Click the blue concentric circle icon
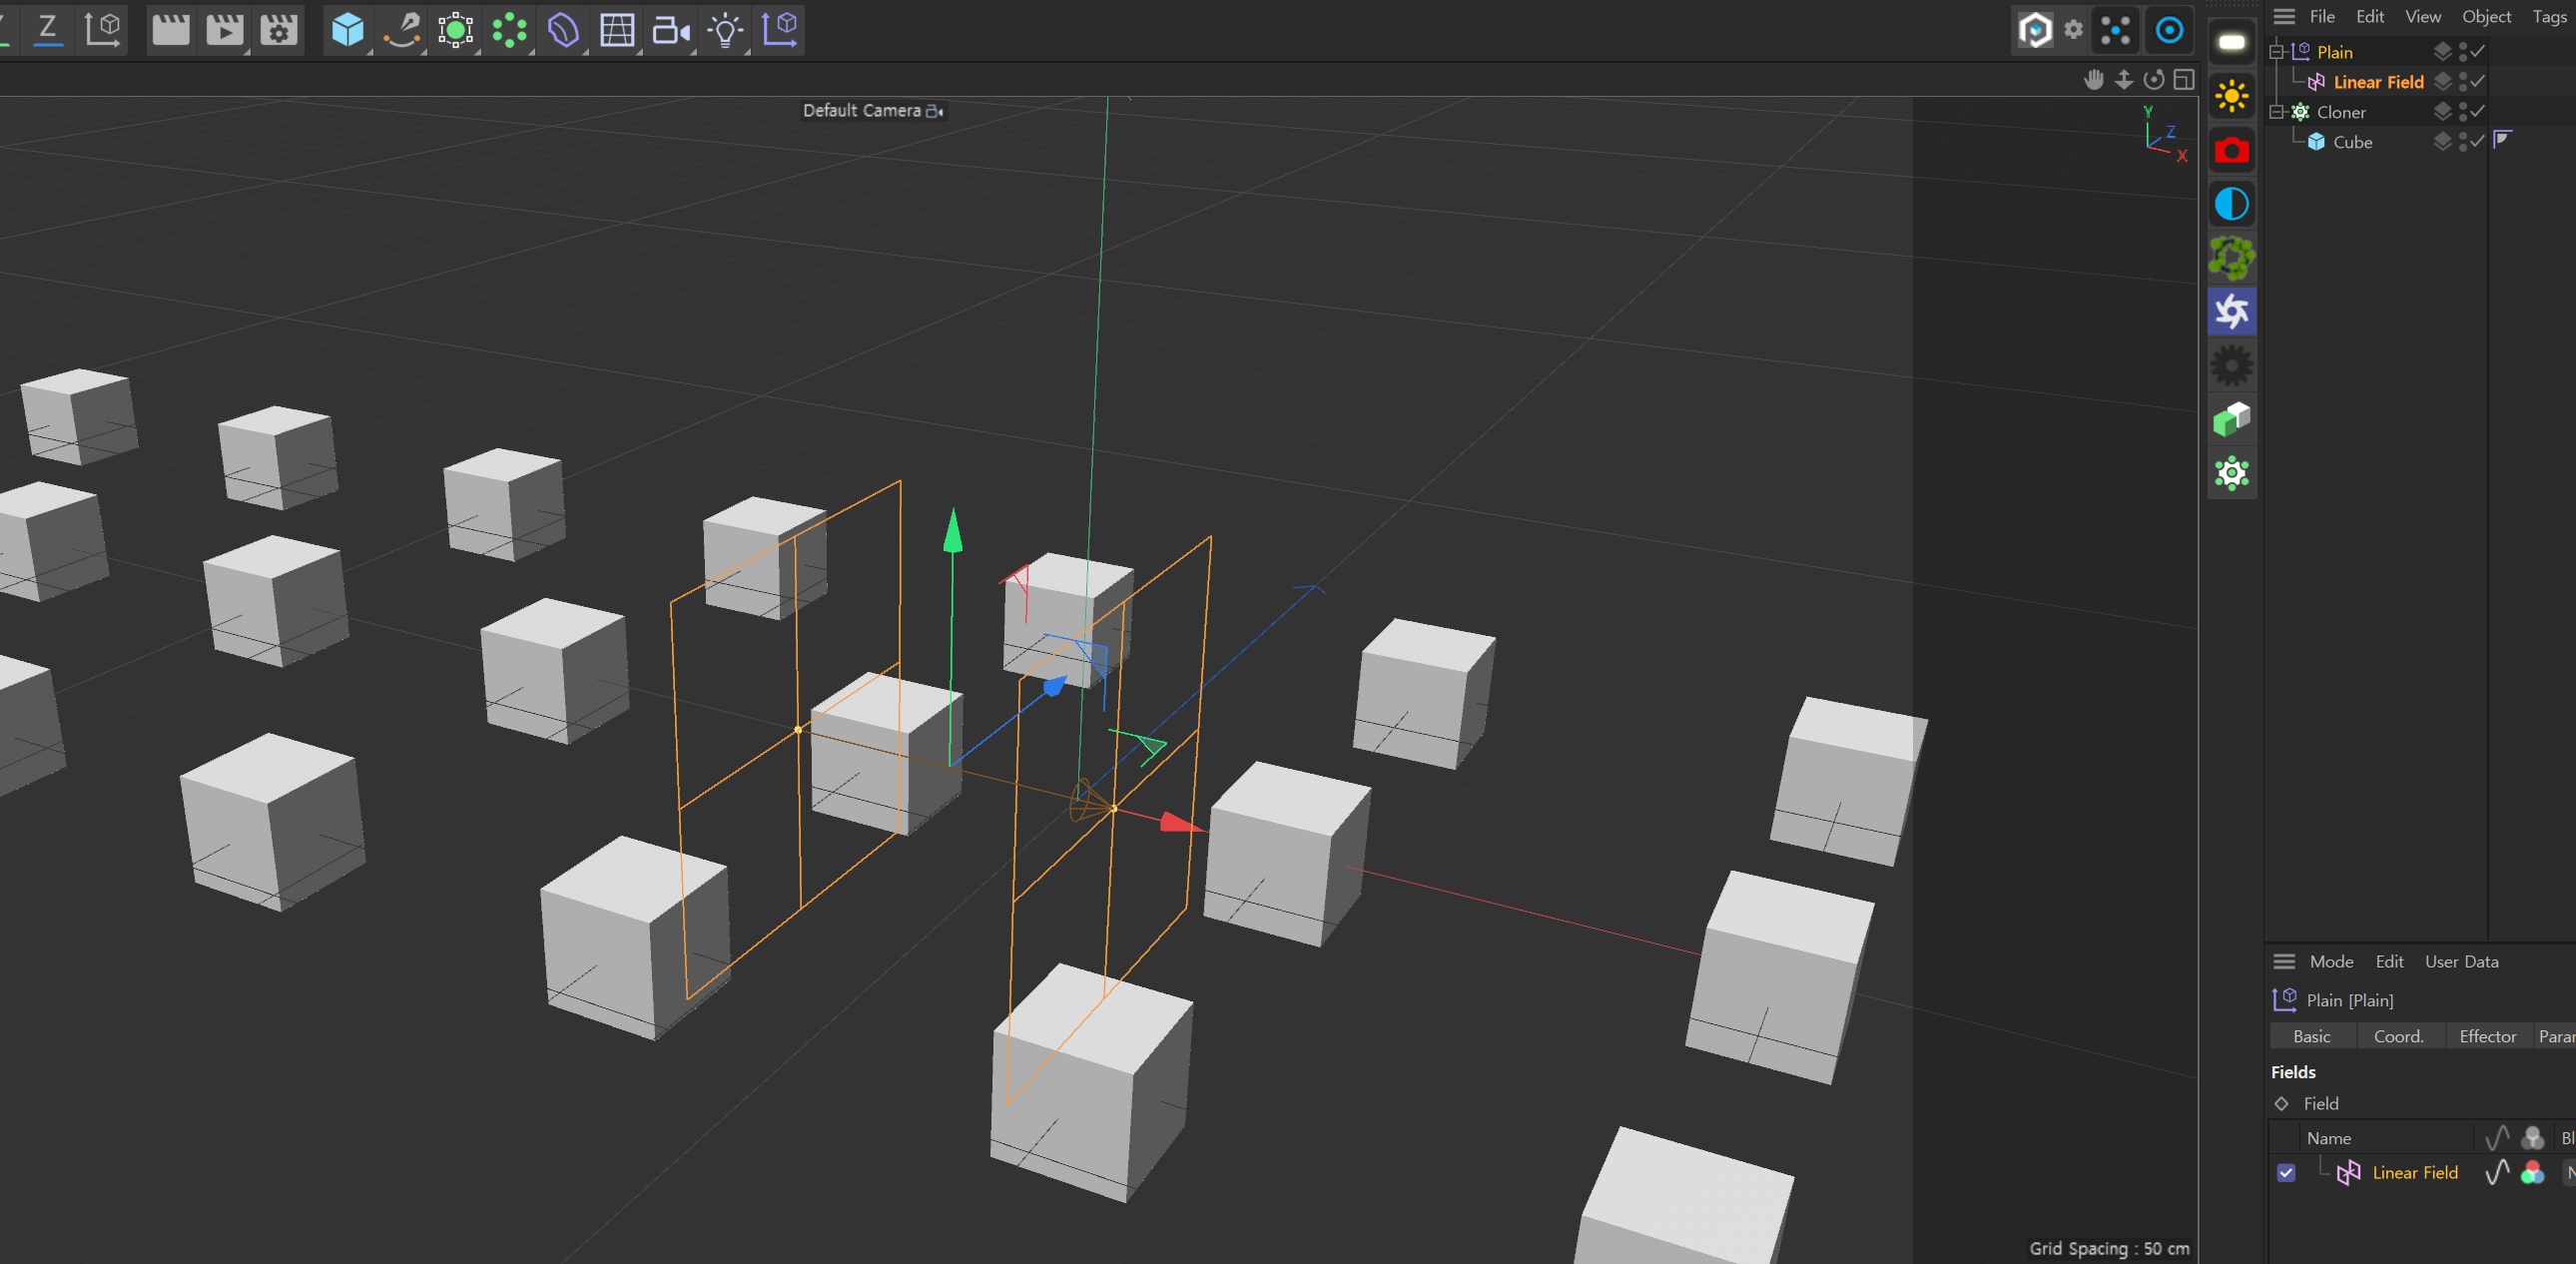The height and width of the screenshot is (1264, 2576). click(x=2169, y=30)
